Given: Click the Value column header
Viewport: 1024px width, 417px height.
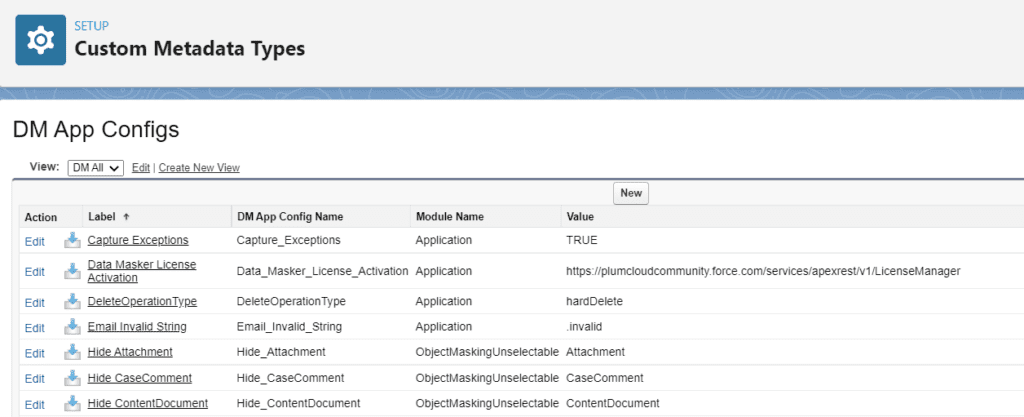Looking at the screenshot, I should point(581,216).
